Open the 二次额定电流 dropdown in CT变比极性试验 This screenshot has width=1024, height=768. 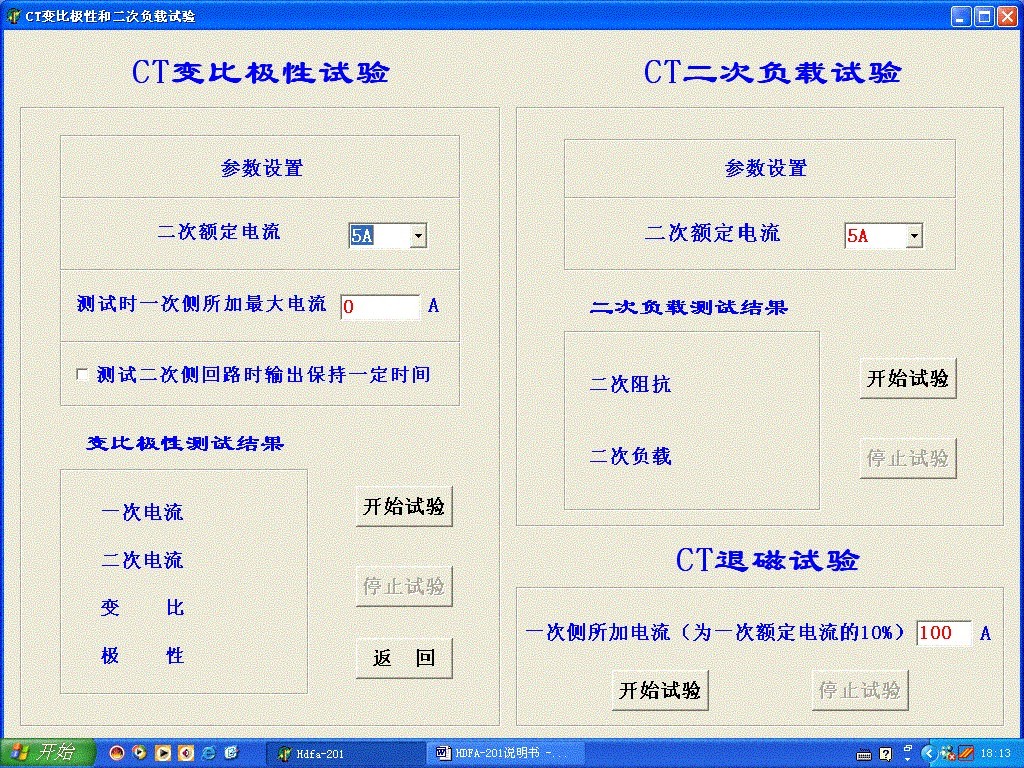(x=419, y=235)
